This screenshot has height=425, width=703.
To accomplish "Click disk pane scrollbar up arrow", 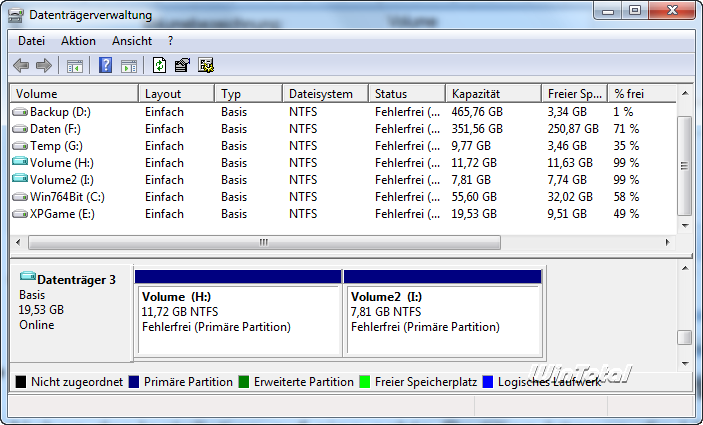I will pos(685,268).
